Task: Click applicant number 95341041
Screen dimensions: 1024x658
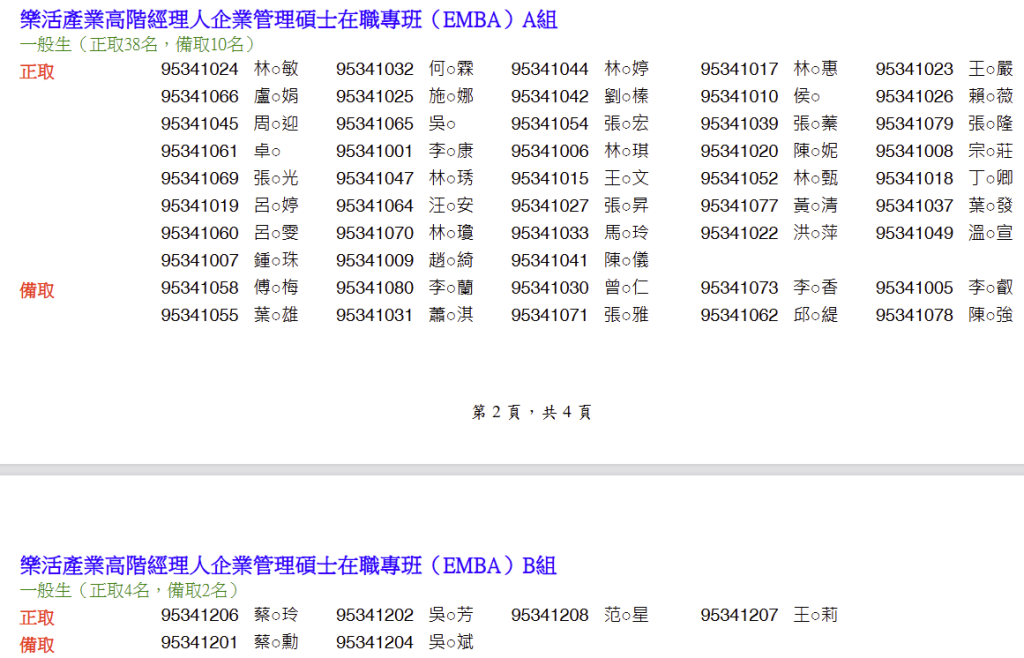Action: point(550,260)
